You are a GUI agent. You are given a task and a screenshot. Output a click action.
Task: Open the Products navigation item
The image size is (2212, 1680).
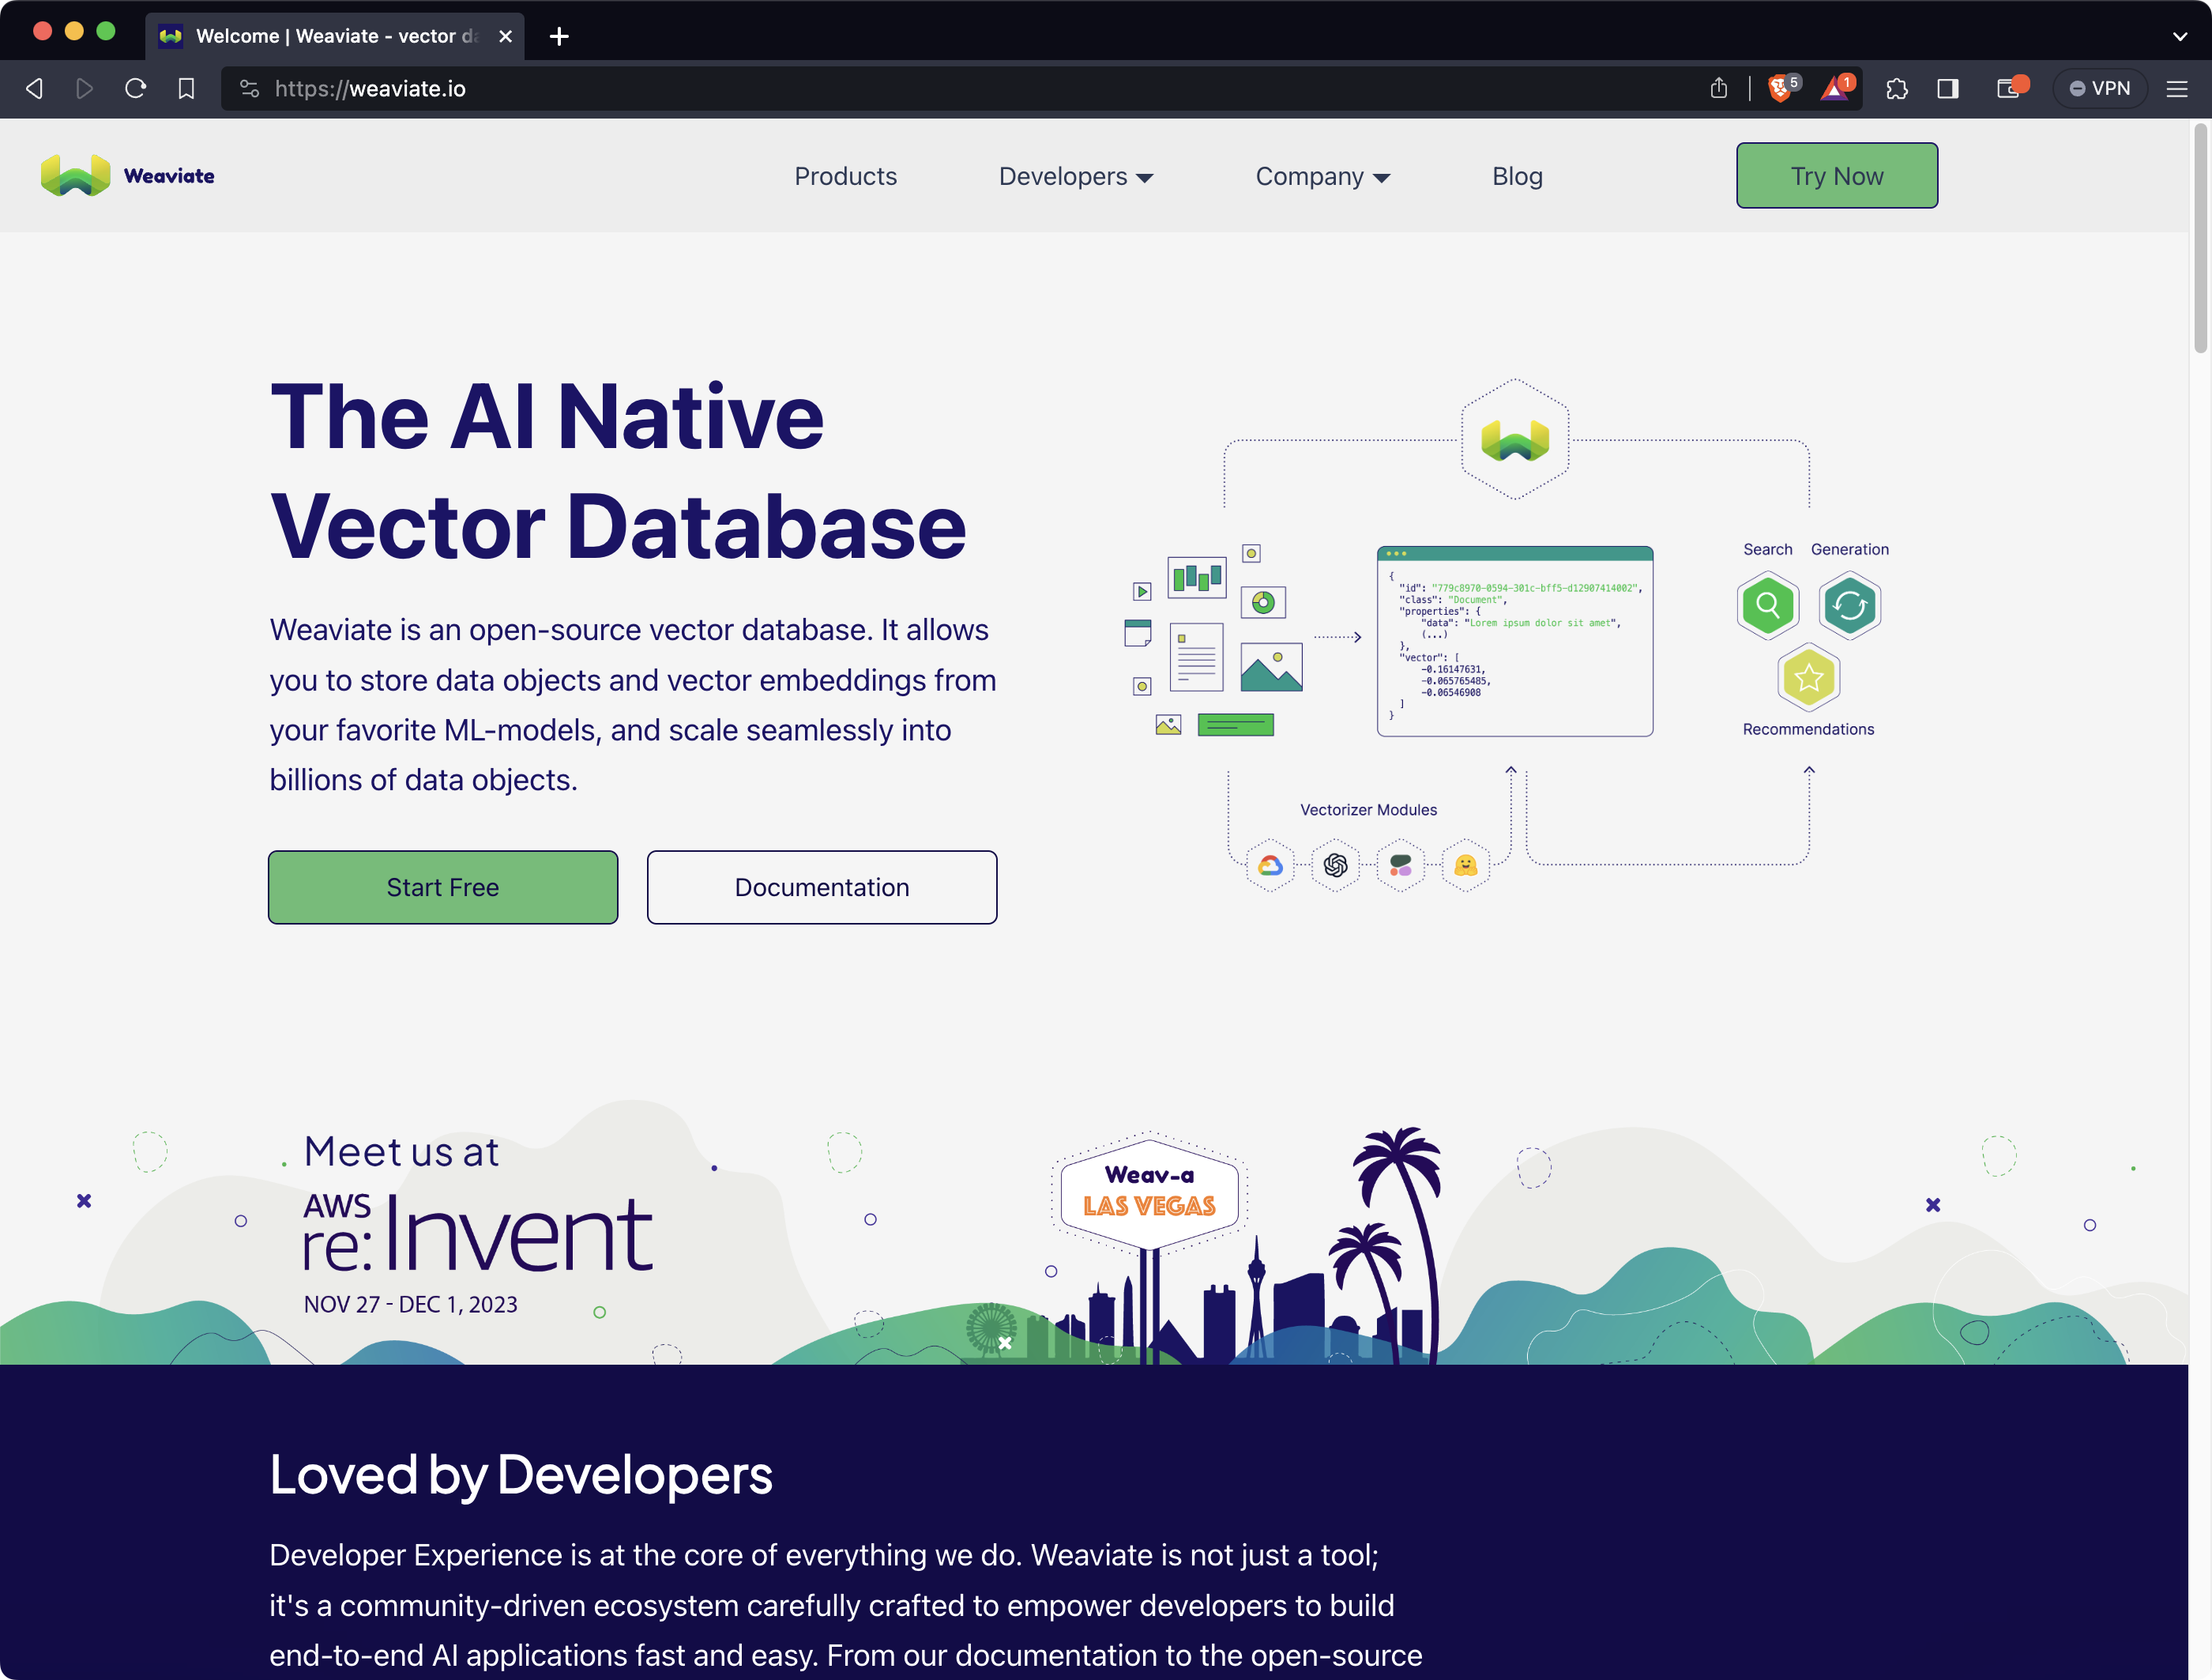click(845, 176)
